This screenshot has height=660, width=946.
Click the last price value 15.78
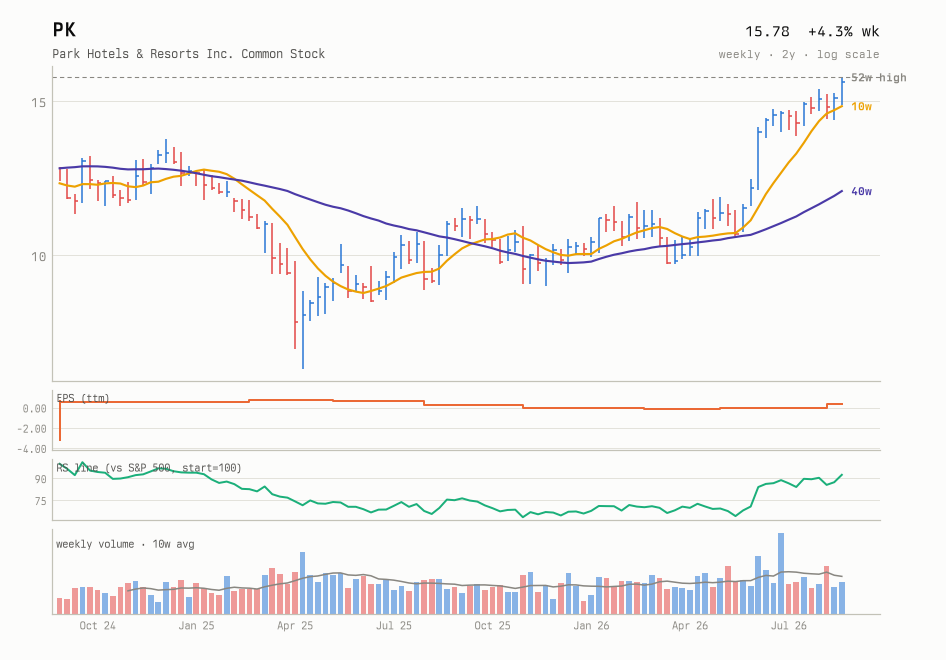tap(767, 31)
